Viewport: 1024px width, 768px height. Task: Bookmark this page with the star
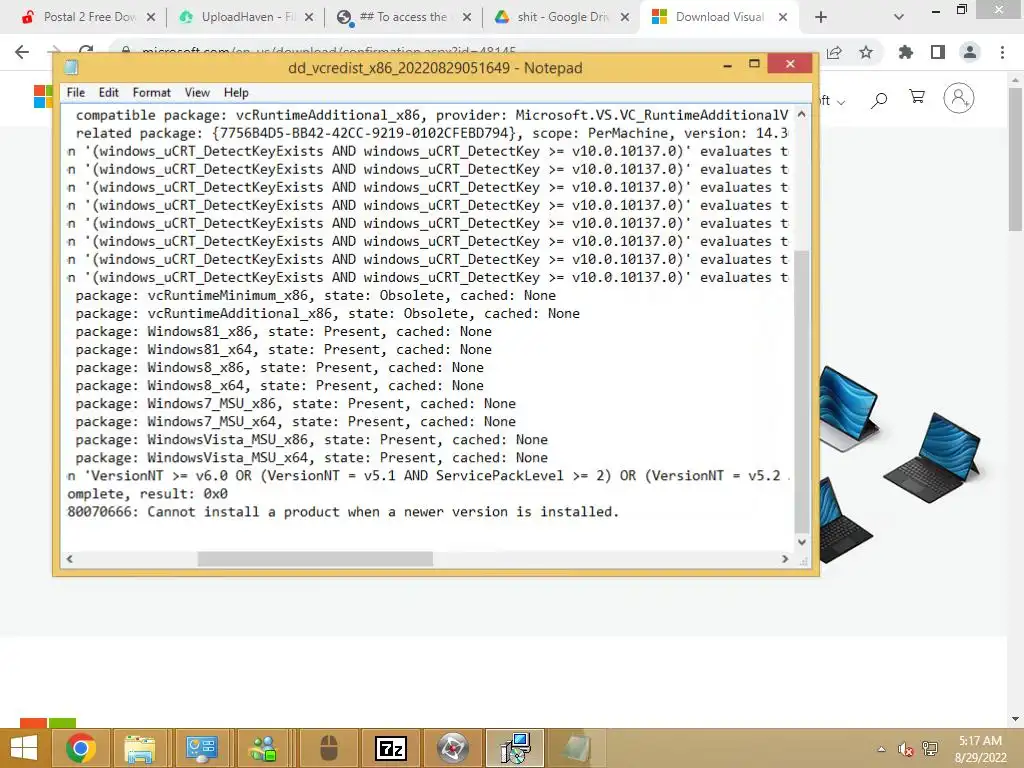866,52
